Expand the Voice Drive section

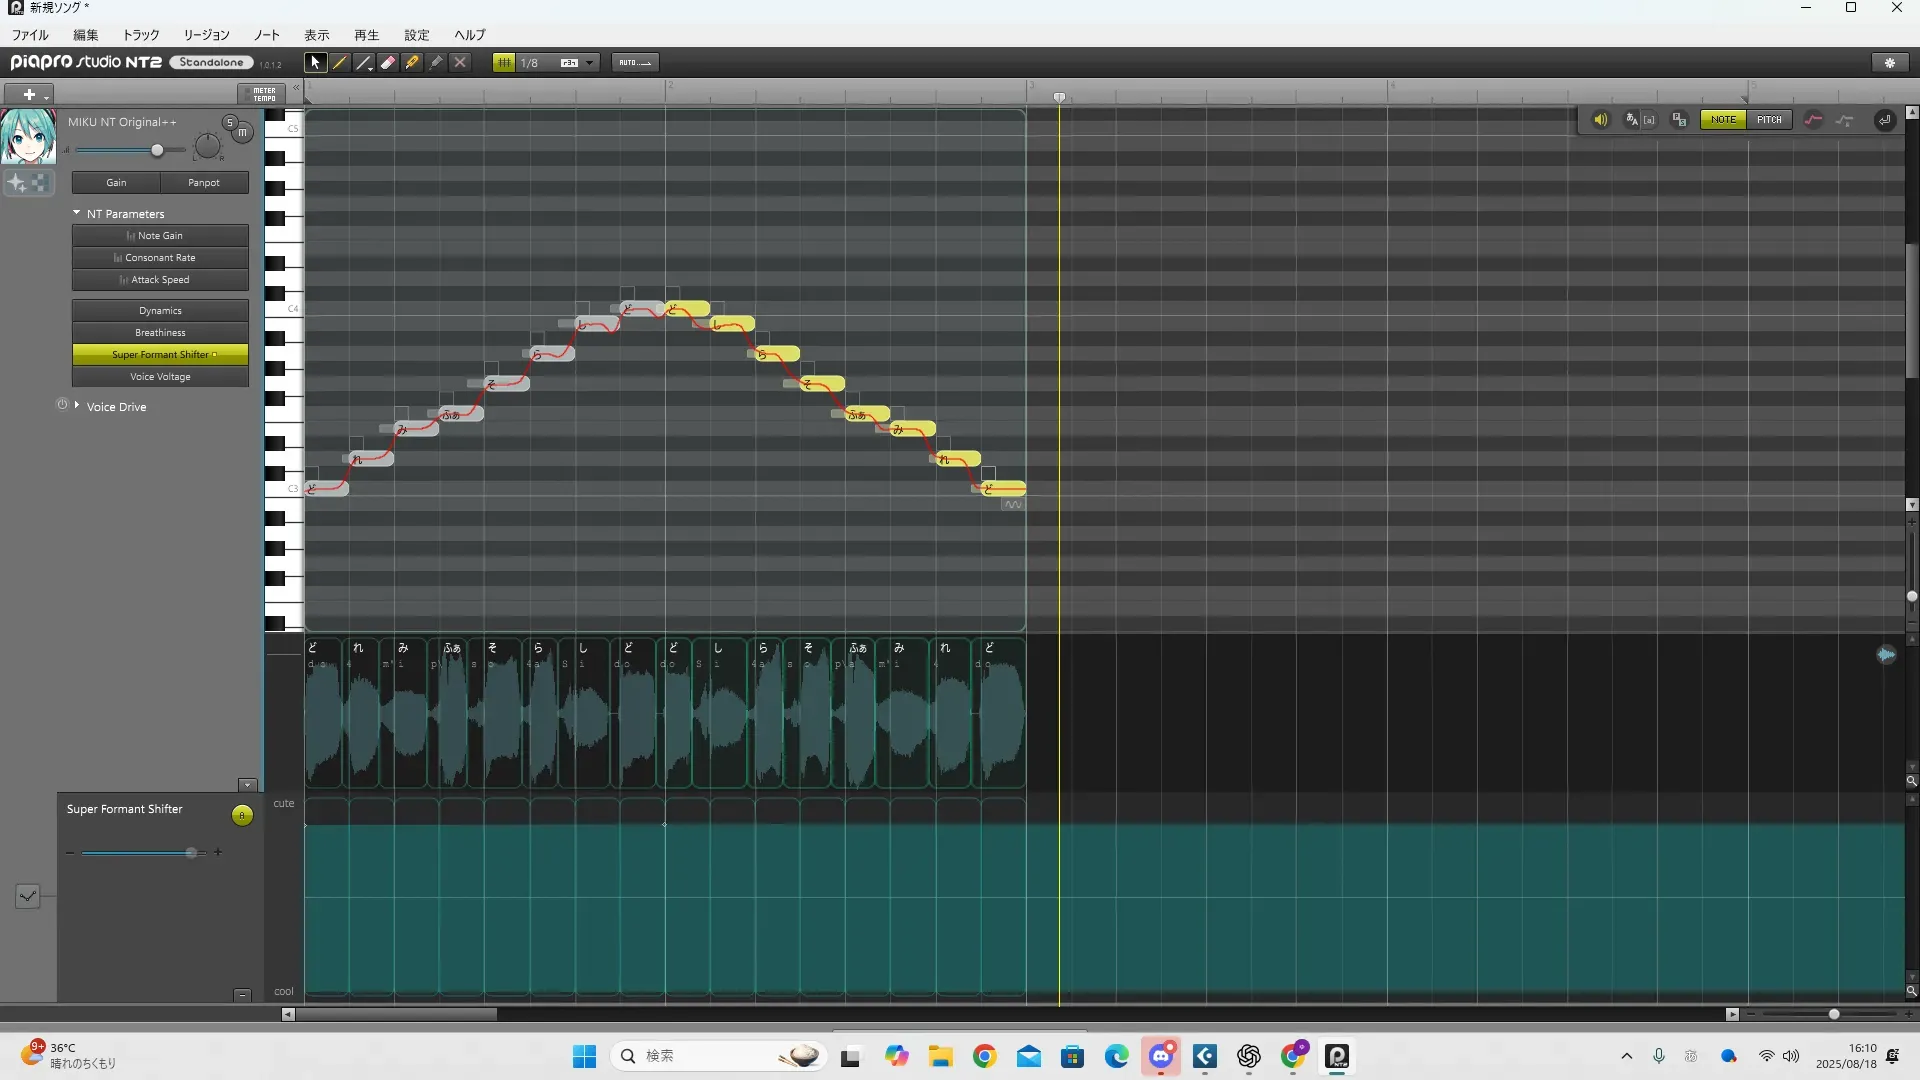[x=77, y=406]
